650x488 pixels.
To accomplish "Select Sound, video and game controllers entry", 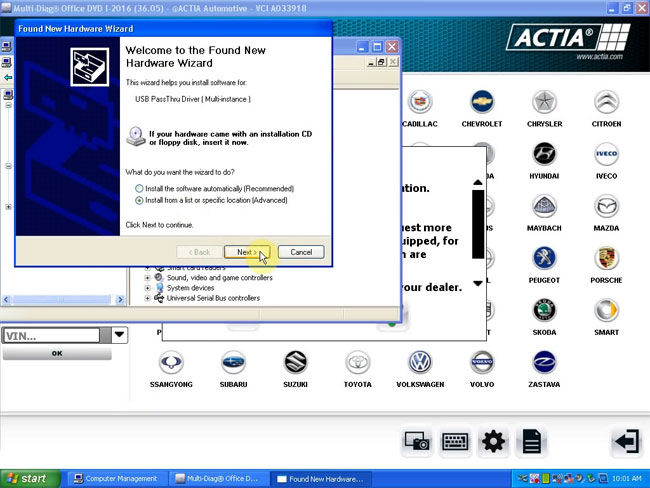I will coord(219,278).
